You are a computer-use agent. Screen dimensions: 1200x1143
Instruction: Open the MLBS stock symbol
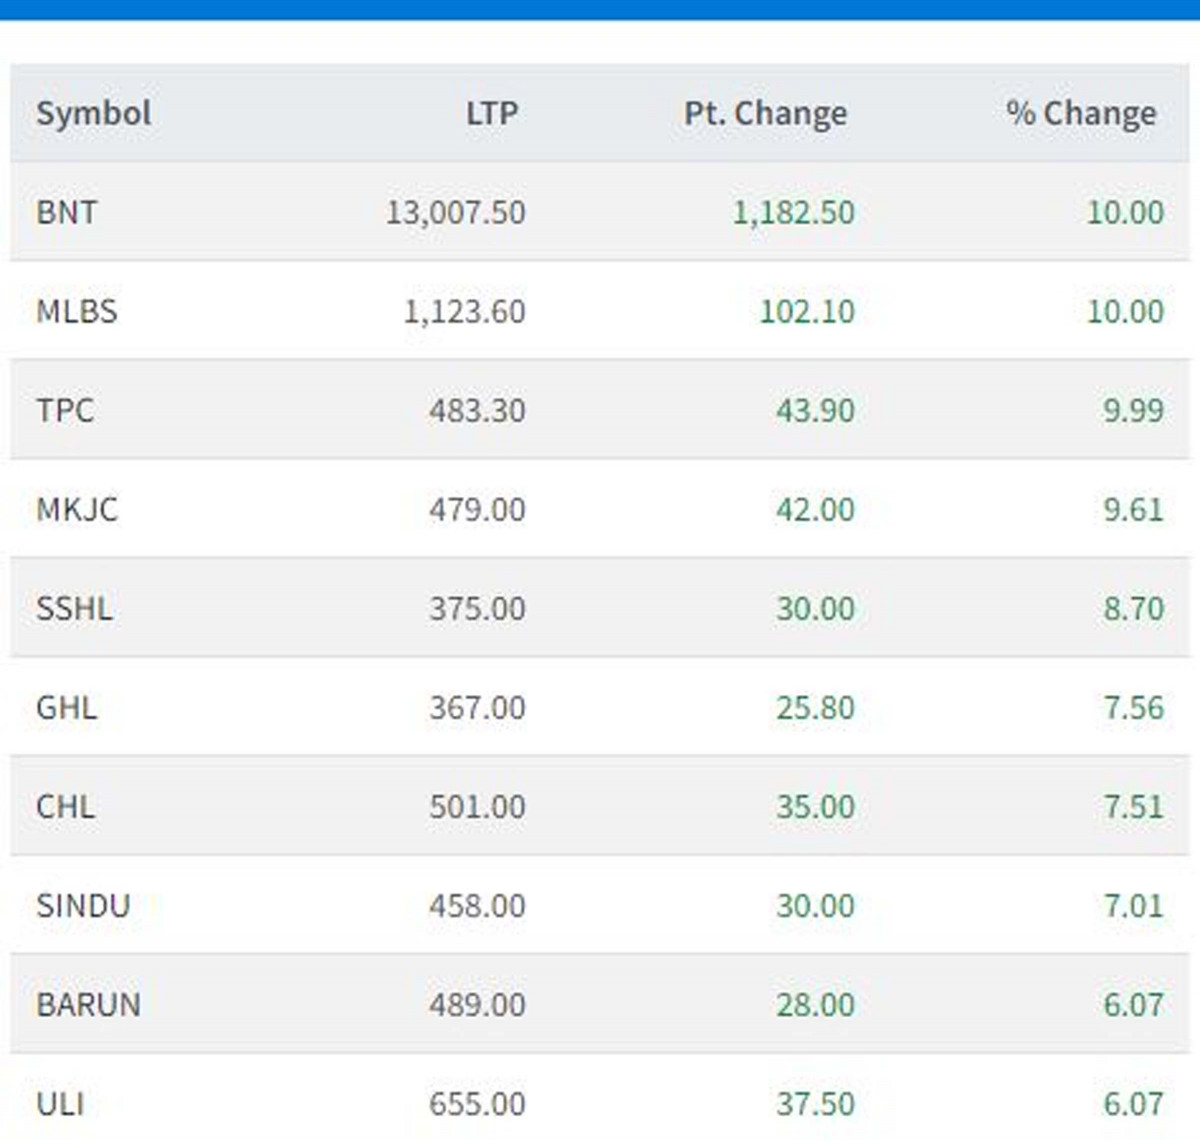(x=77, y=311)
